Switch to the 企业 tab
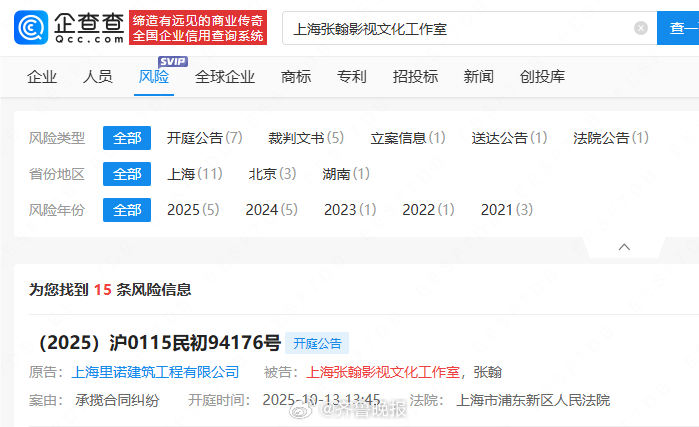 42,77
